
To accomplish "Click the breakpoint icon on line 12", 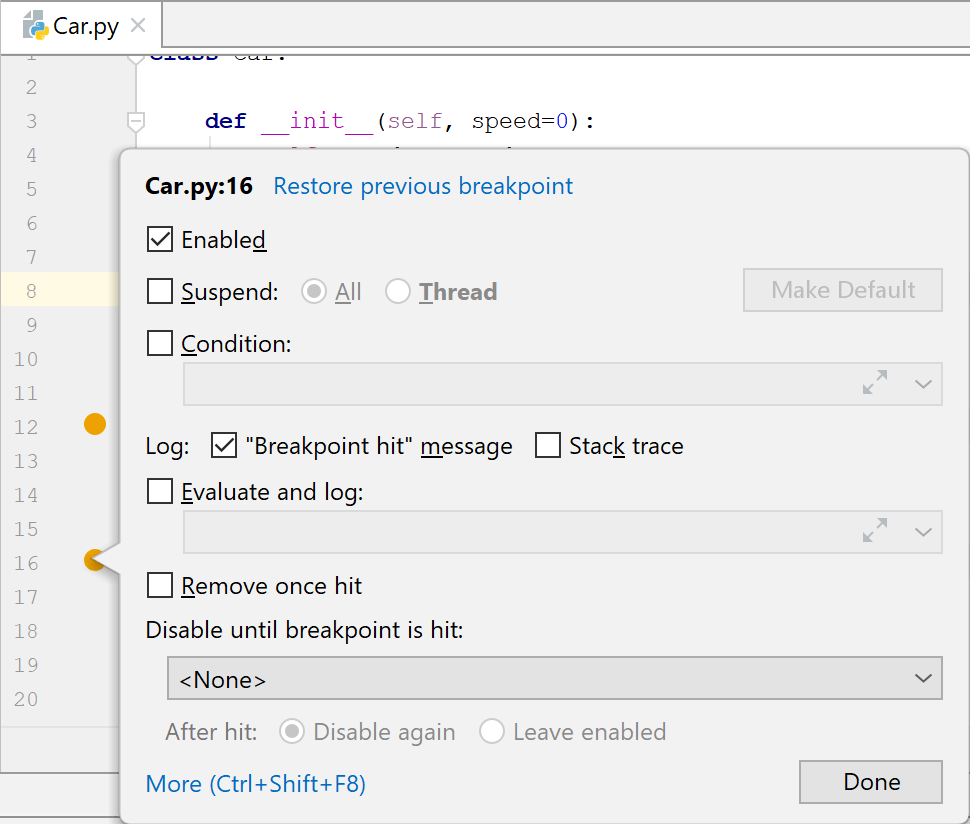I will [95, 424].
